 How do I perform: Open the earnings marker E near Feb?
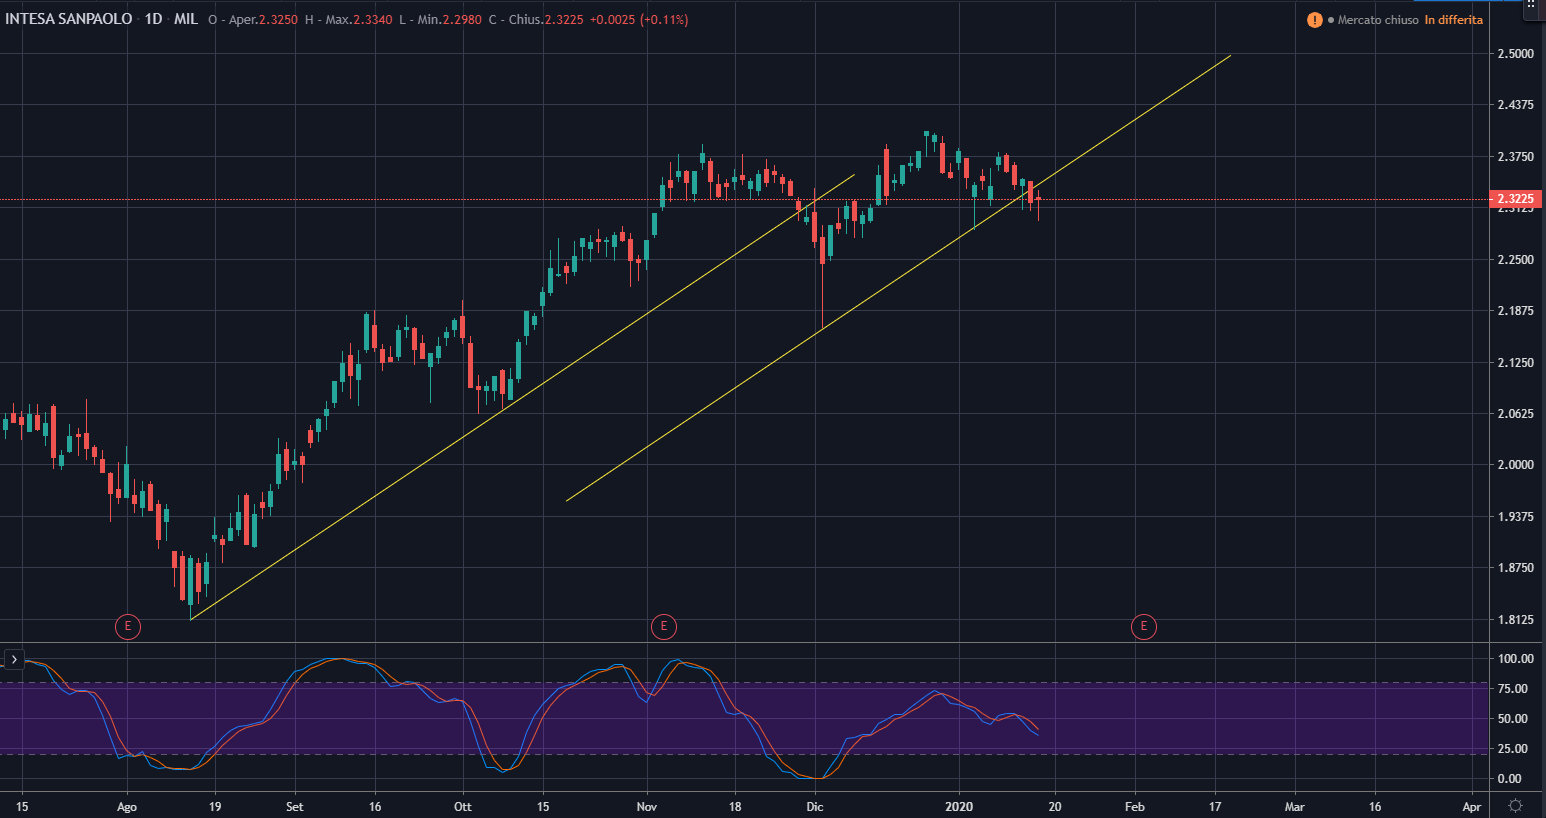click(1144, 627)
